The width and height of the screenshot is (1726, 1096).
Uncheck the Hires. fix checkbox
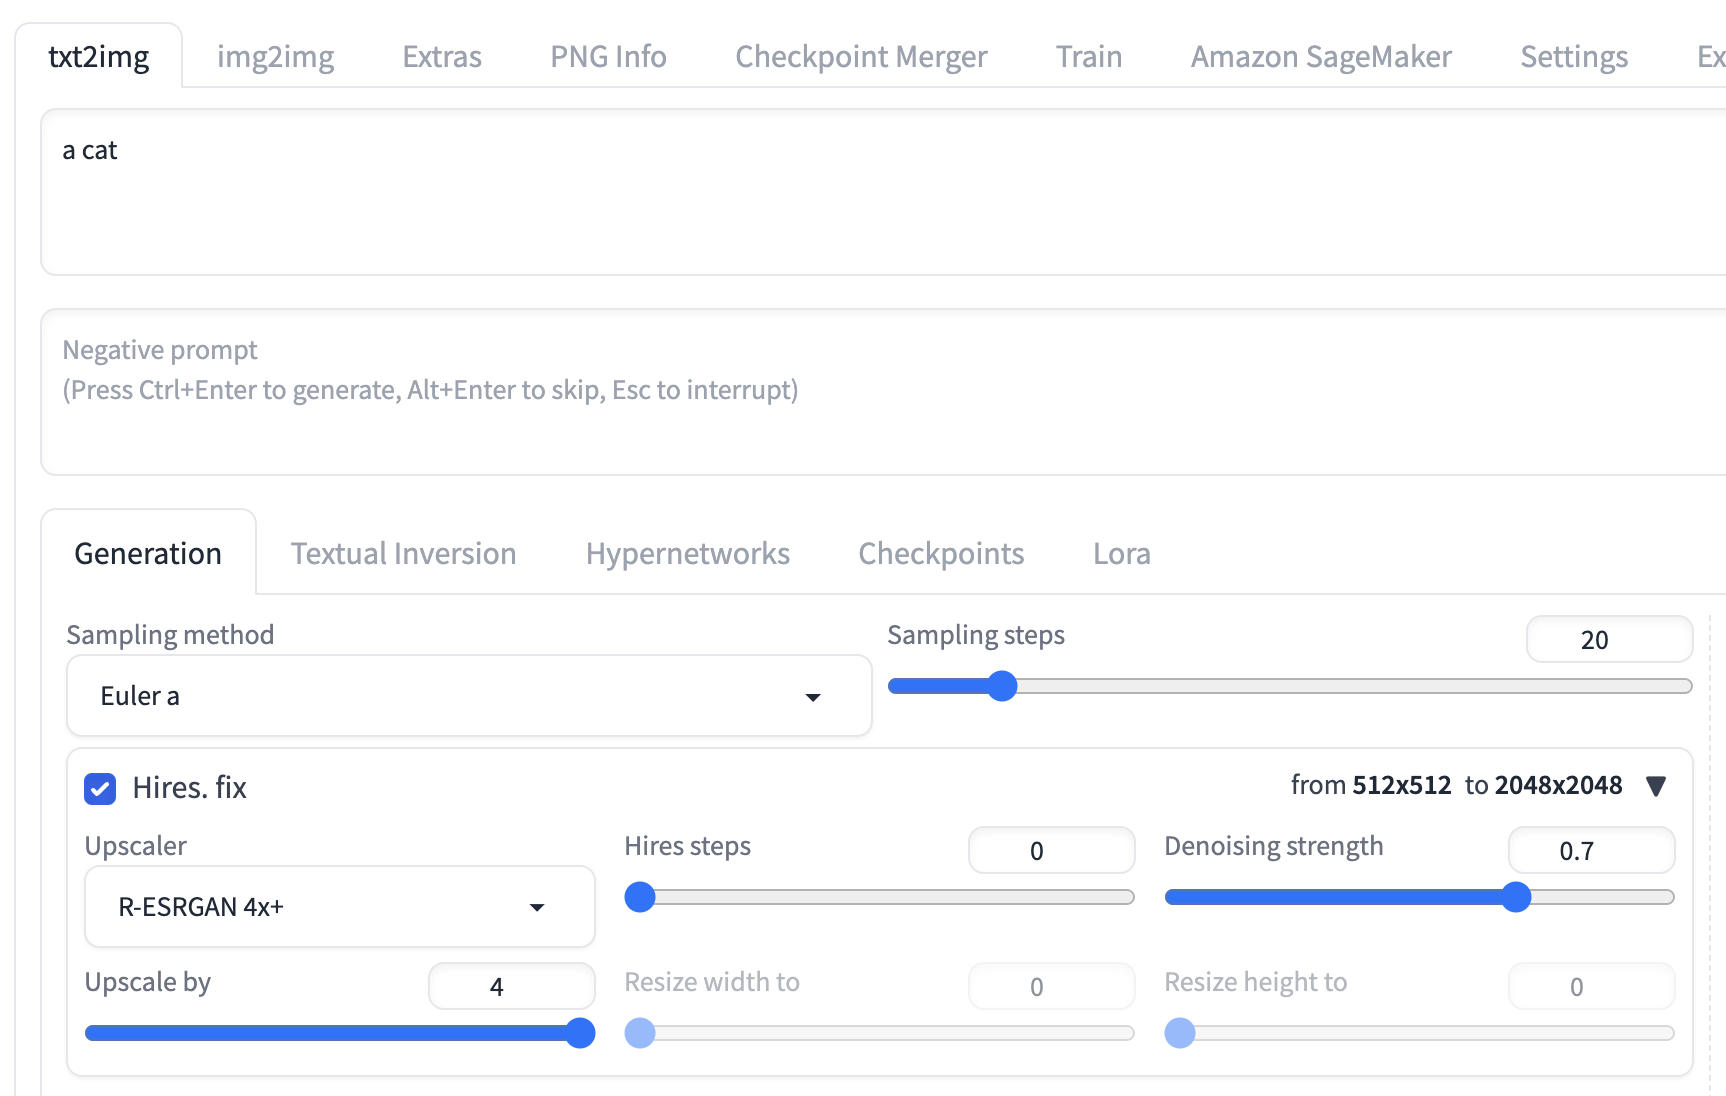coord(100,788)
